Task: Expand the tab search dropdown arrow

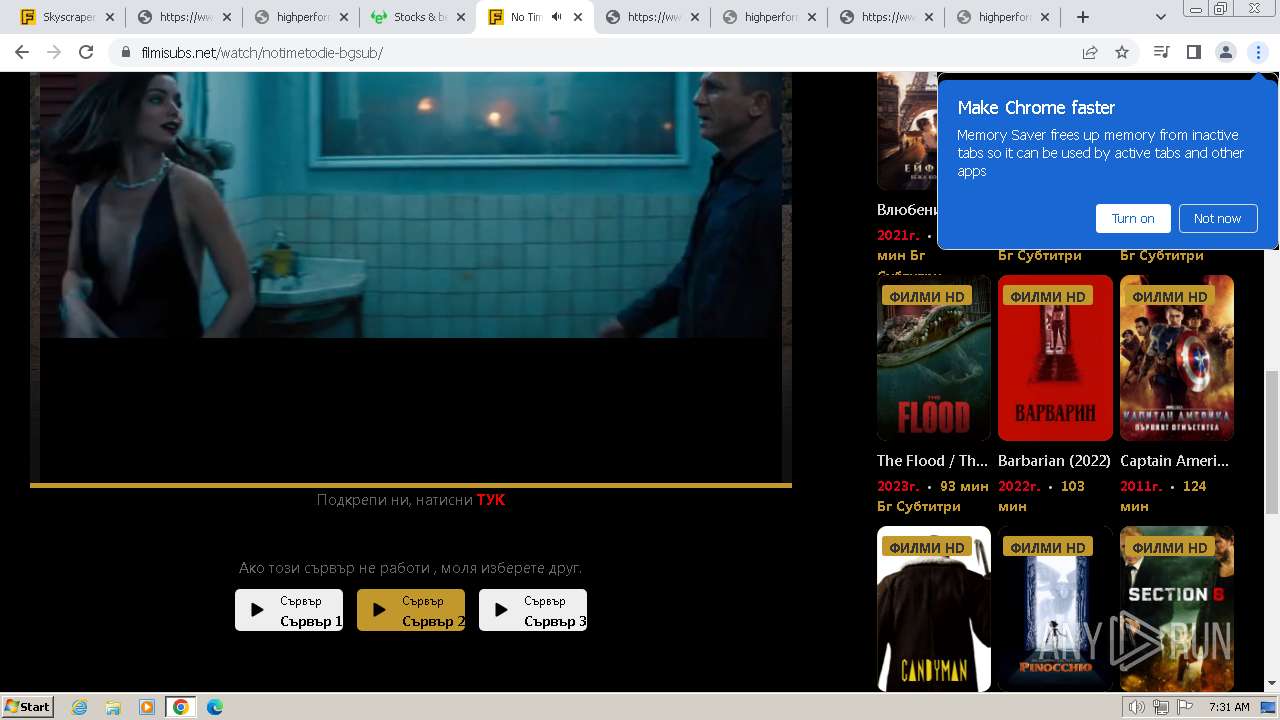Action: pyautogui.click(x=1160, y=17)
